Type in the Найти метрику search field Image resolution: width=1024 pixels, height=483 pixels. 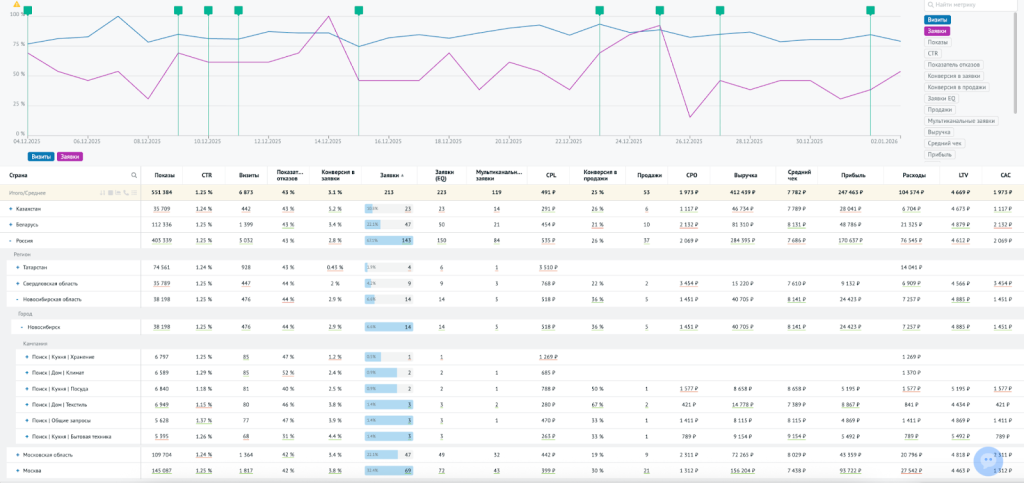tap(975, 6)
